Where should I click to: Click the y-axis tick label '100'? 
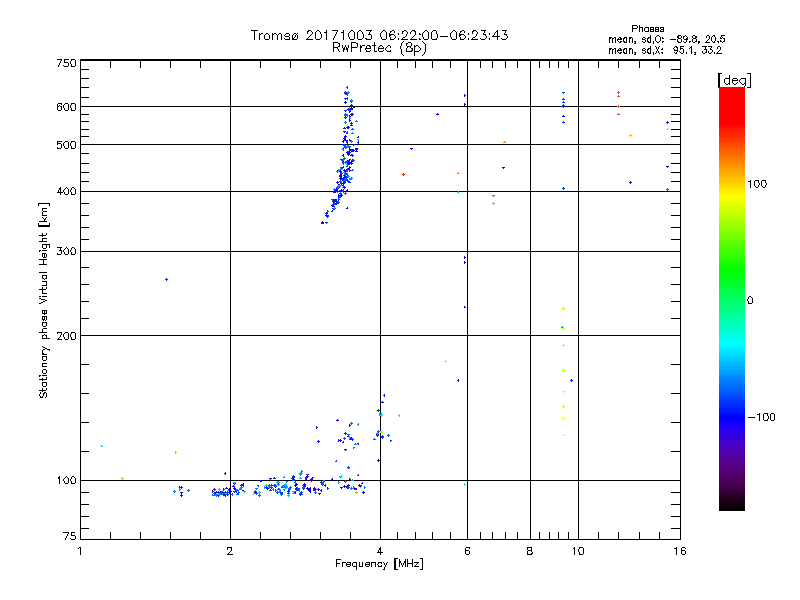point(66,480)
